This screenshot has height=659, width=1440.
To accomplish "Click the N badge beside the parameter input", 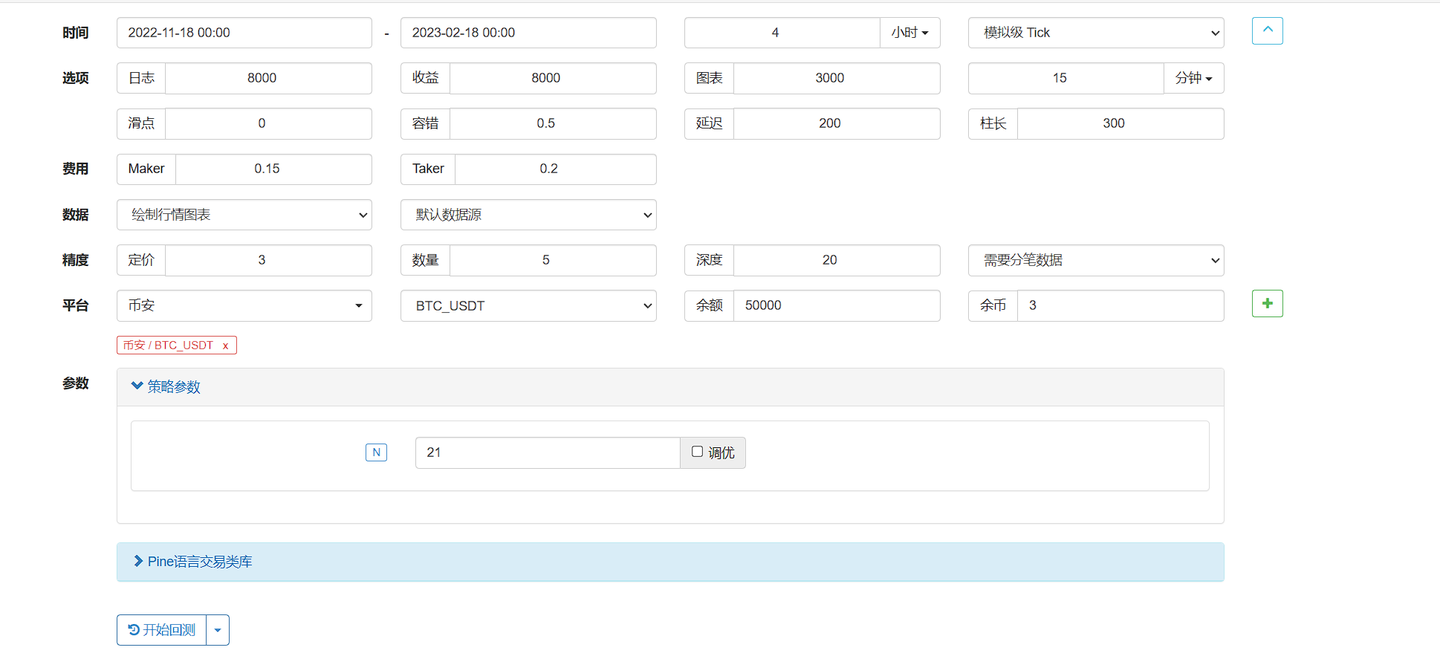I will [376, 452].
